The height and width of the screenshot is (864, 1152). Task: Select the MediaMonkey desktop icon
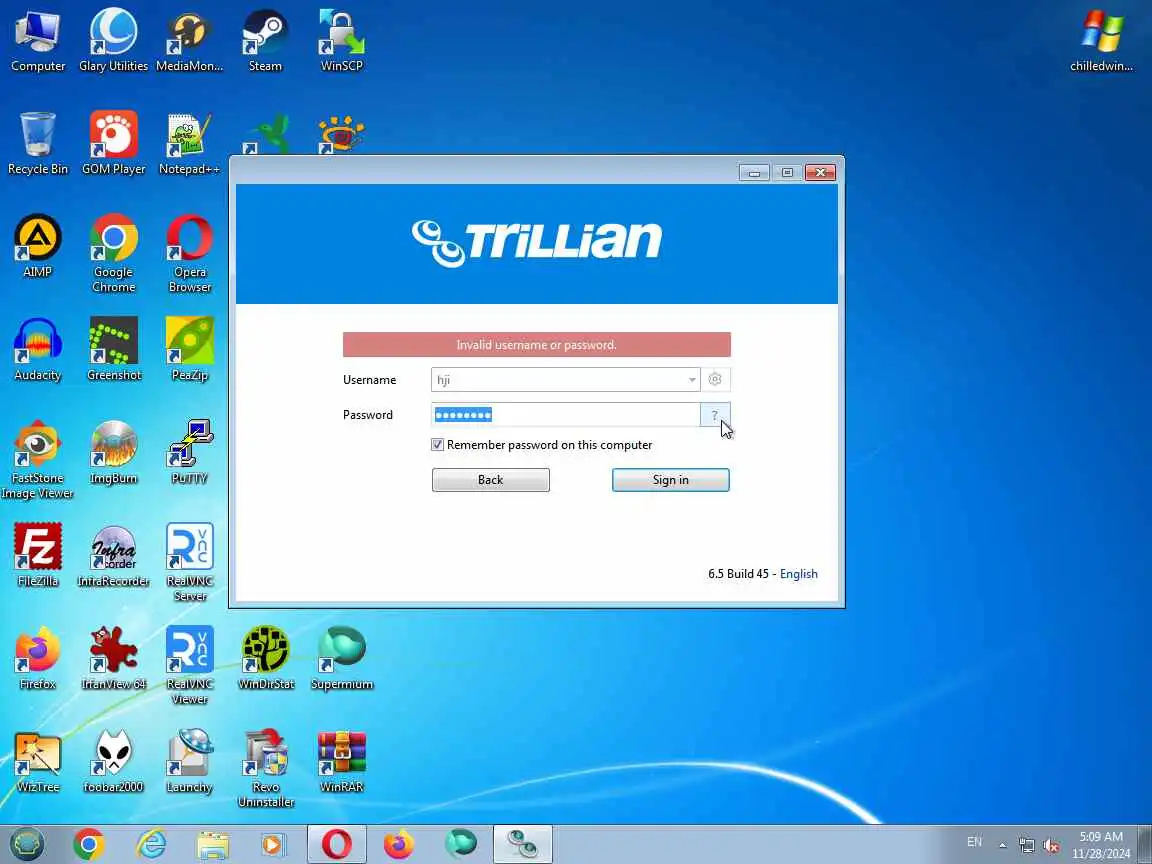tap(190, 40)
